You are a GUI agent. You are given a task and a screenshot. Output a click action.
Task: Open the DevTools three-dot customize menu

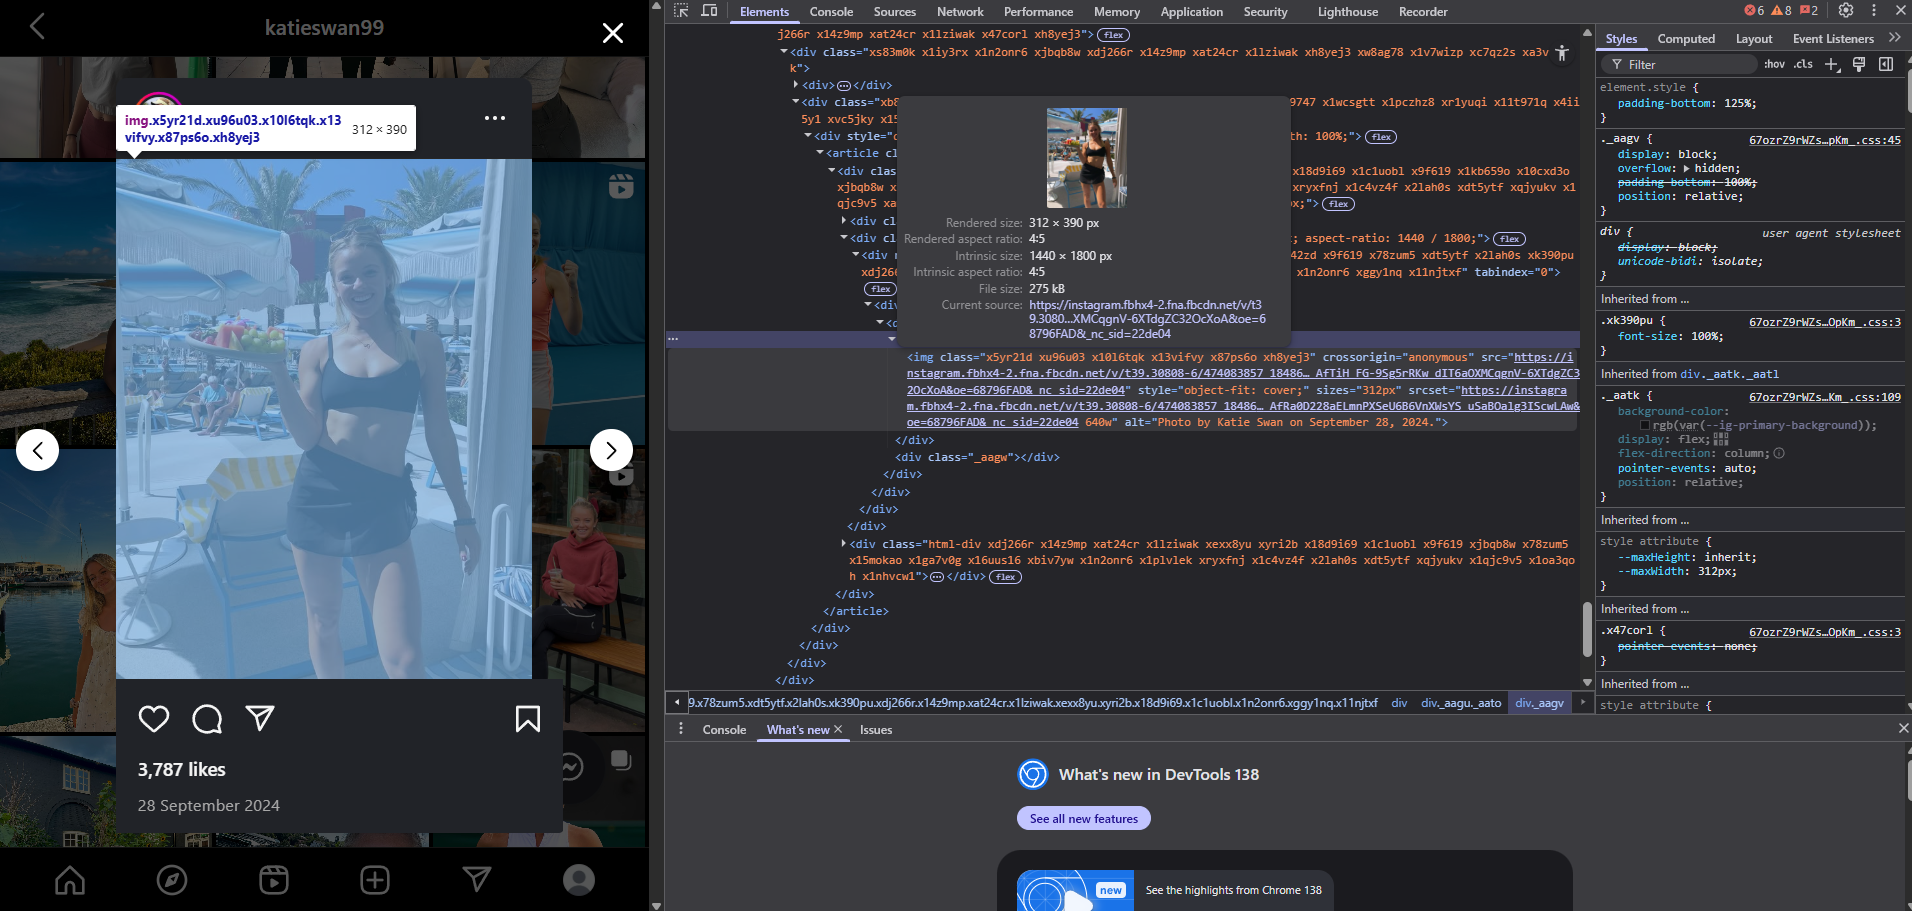coord(1874,10)
